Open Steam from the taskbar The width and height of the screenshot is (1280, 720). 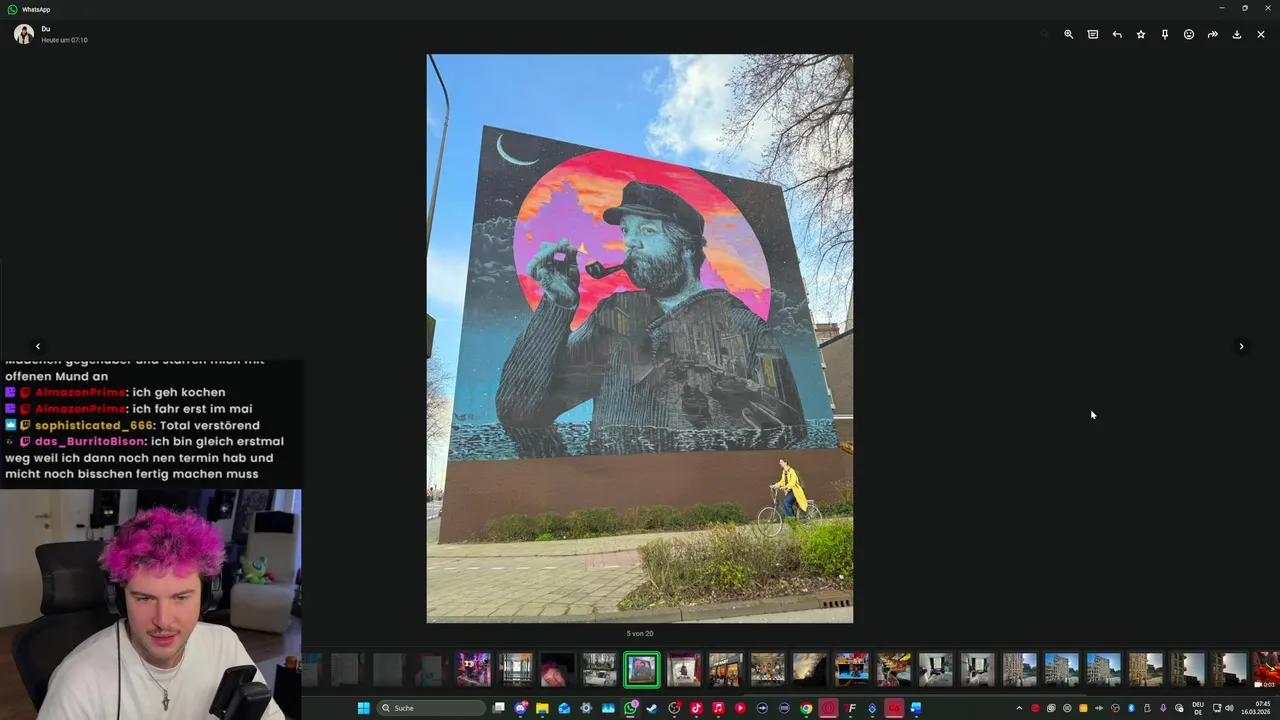click(x=652, y=708)
